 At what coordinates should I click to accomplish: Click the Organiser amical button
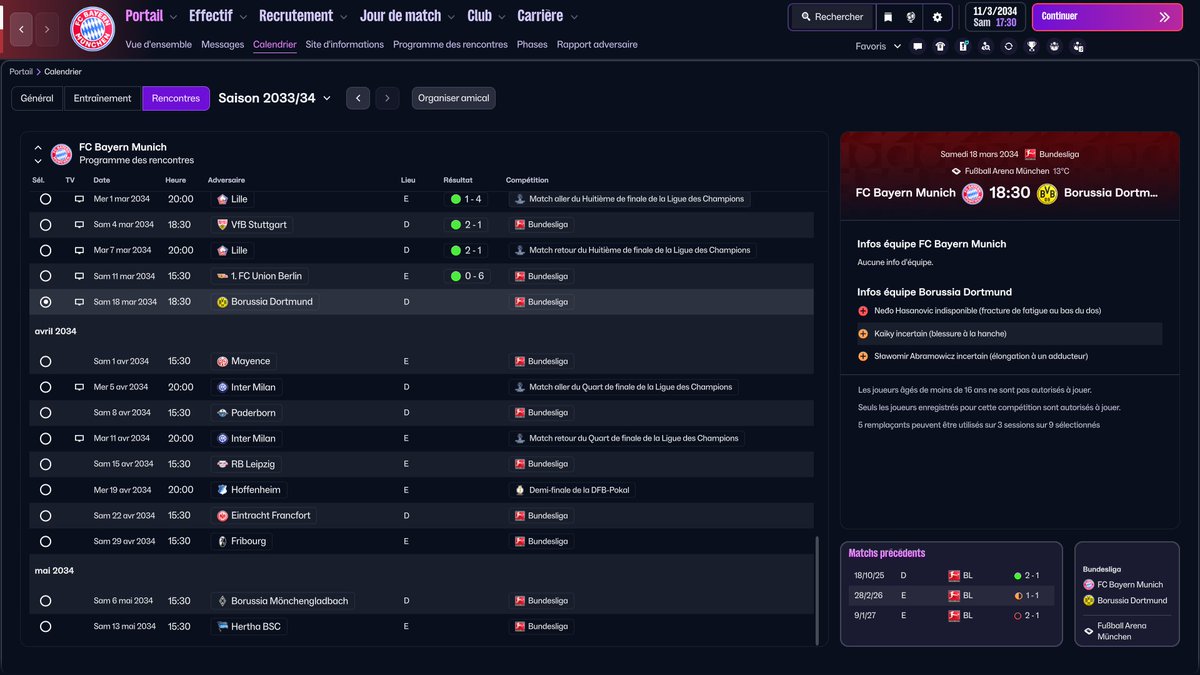click(x=453, y=98)
